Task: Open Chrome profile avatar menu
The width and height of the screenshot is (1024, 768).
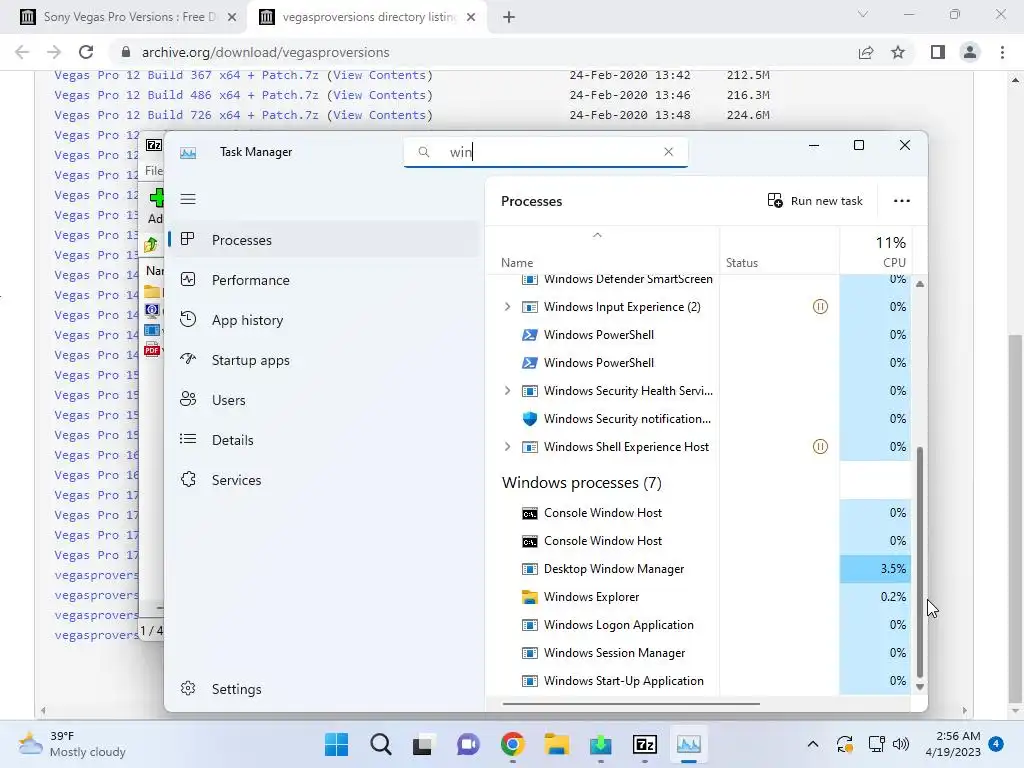Action: [x=970, y=52]
